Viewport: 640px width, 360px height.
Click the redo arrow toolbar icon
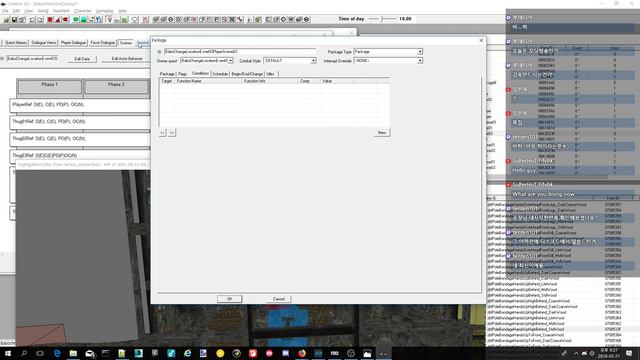click(40, 20)
